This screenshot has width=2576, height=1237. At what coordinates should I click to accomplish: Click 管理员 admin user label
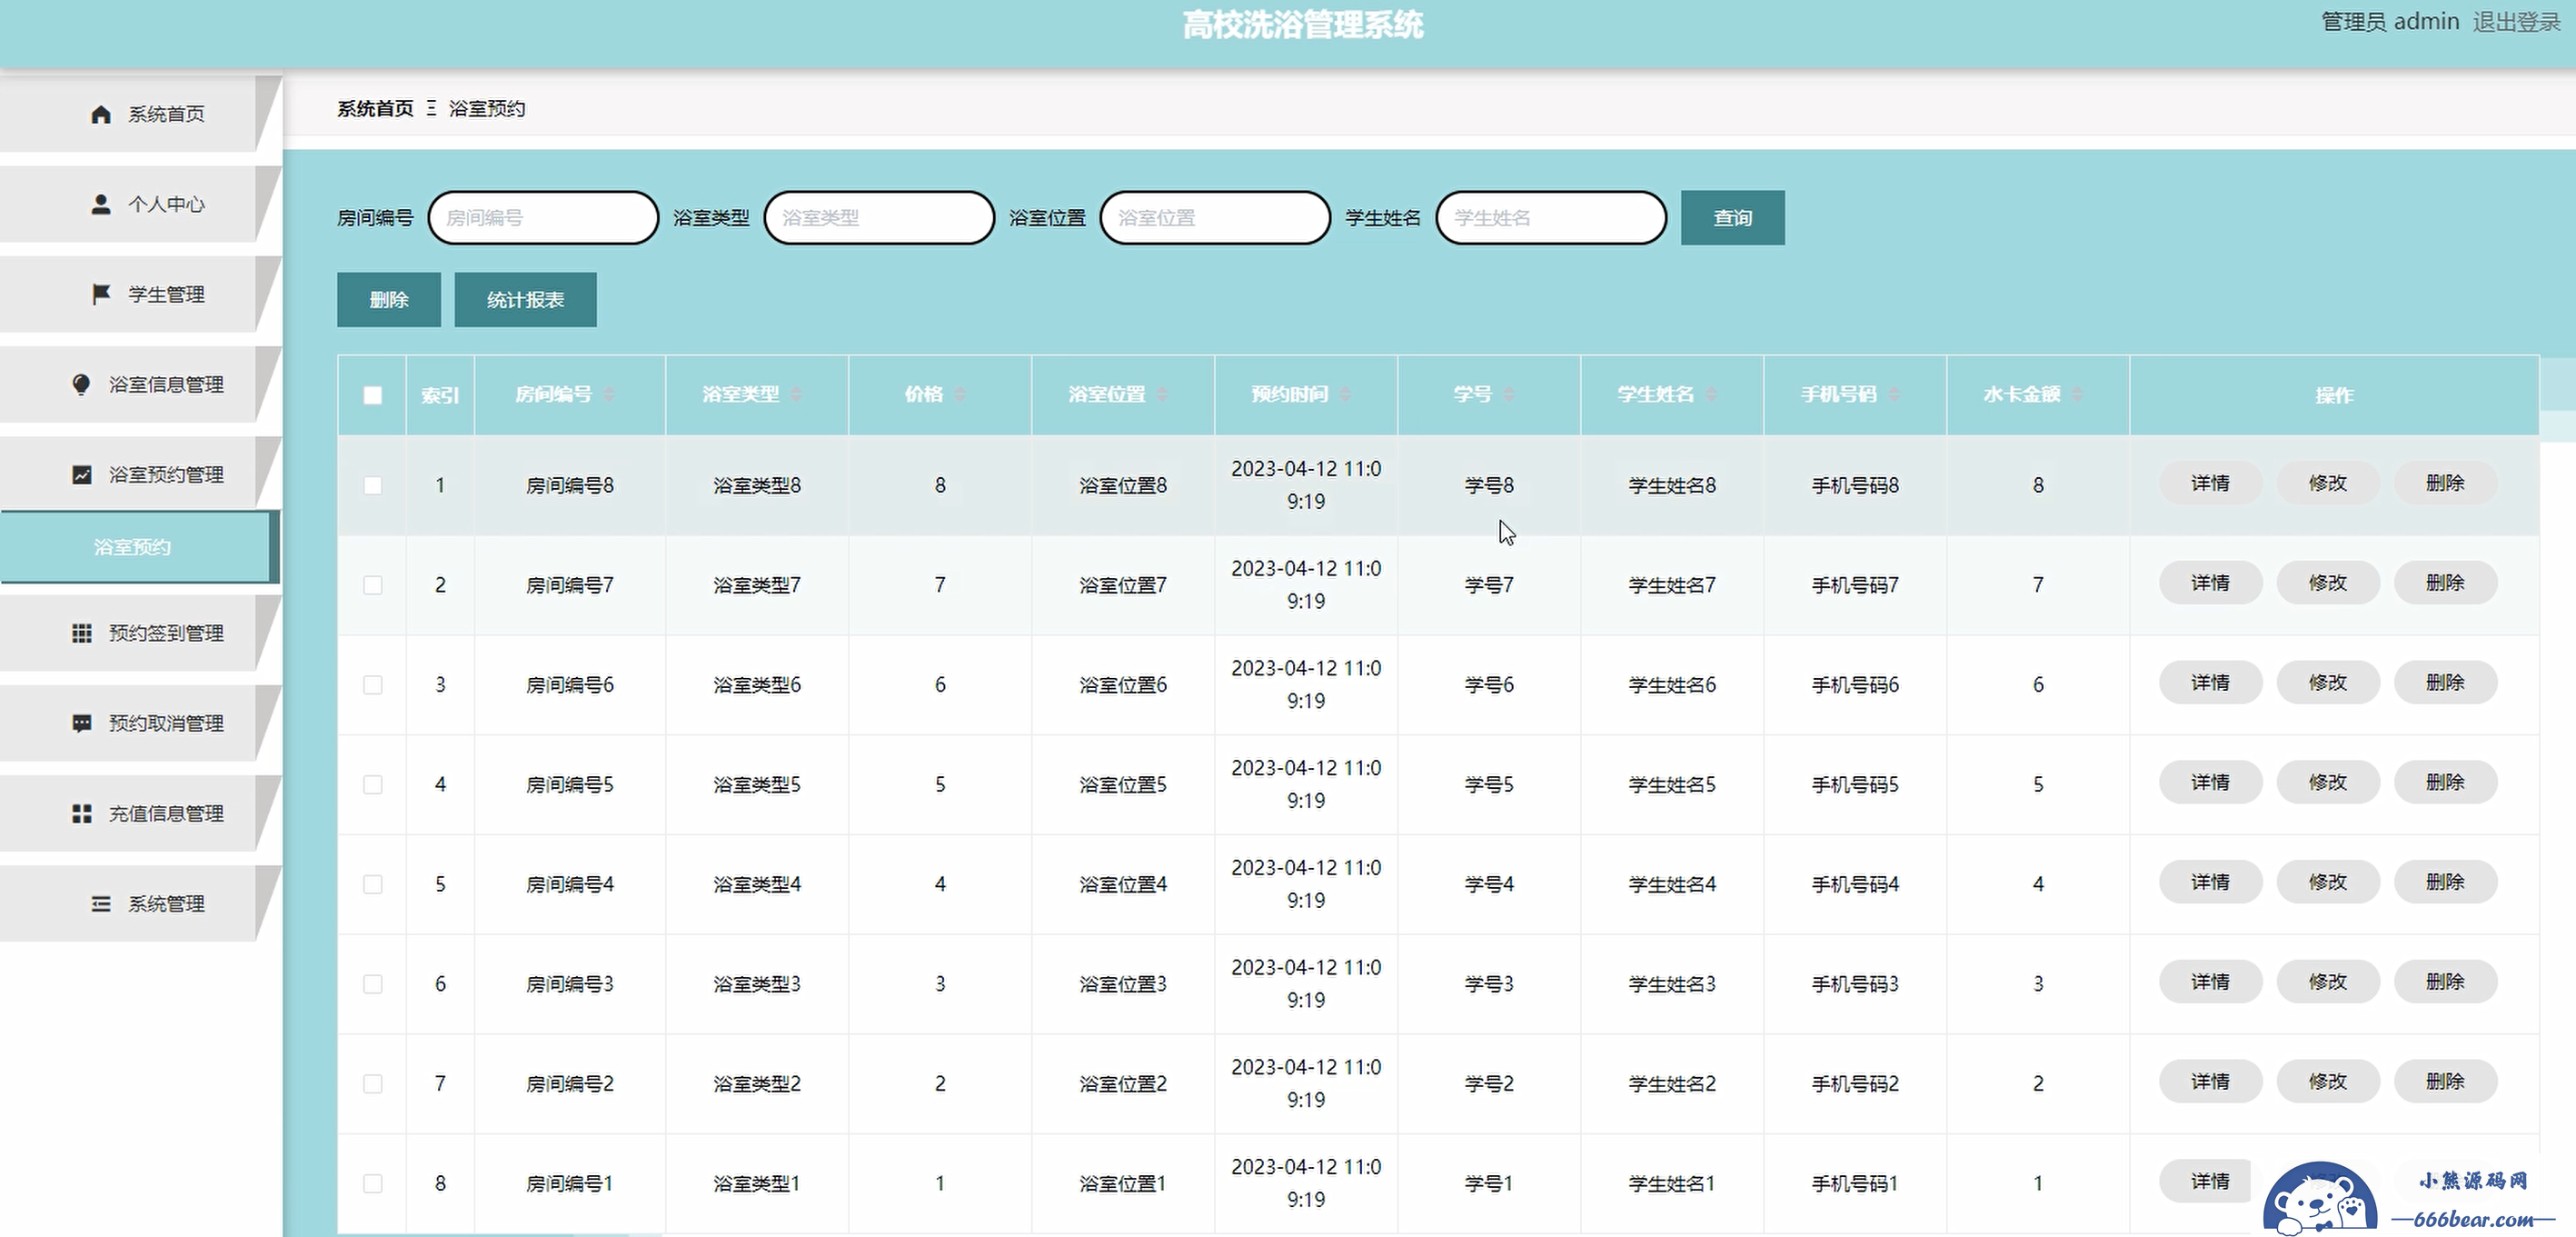(x=2390, y=22)
